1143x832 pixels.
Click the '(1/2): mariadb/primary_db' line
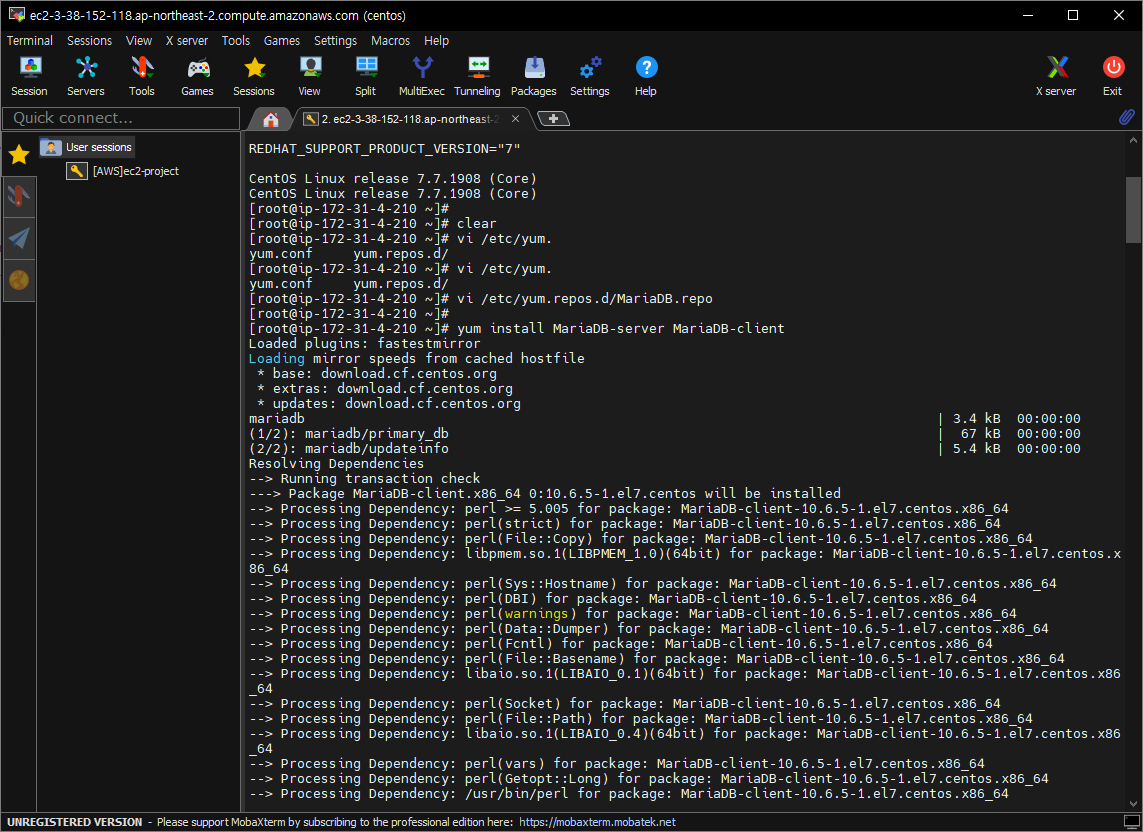348,434
